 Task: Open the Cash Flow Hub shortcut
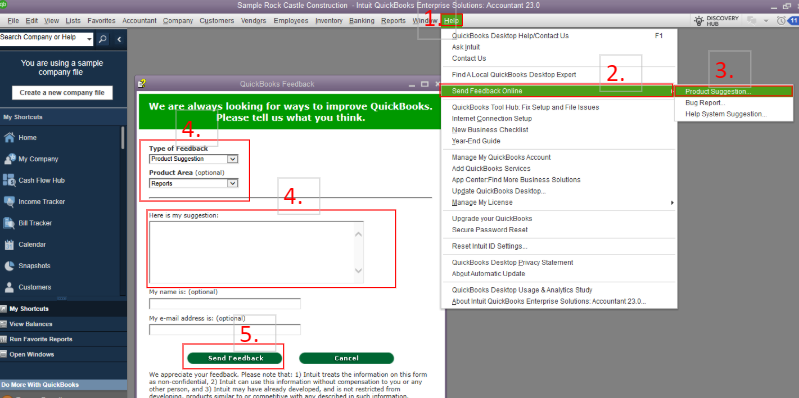[9, 180]
